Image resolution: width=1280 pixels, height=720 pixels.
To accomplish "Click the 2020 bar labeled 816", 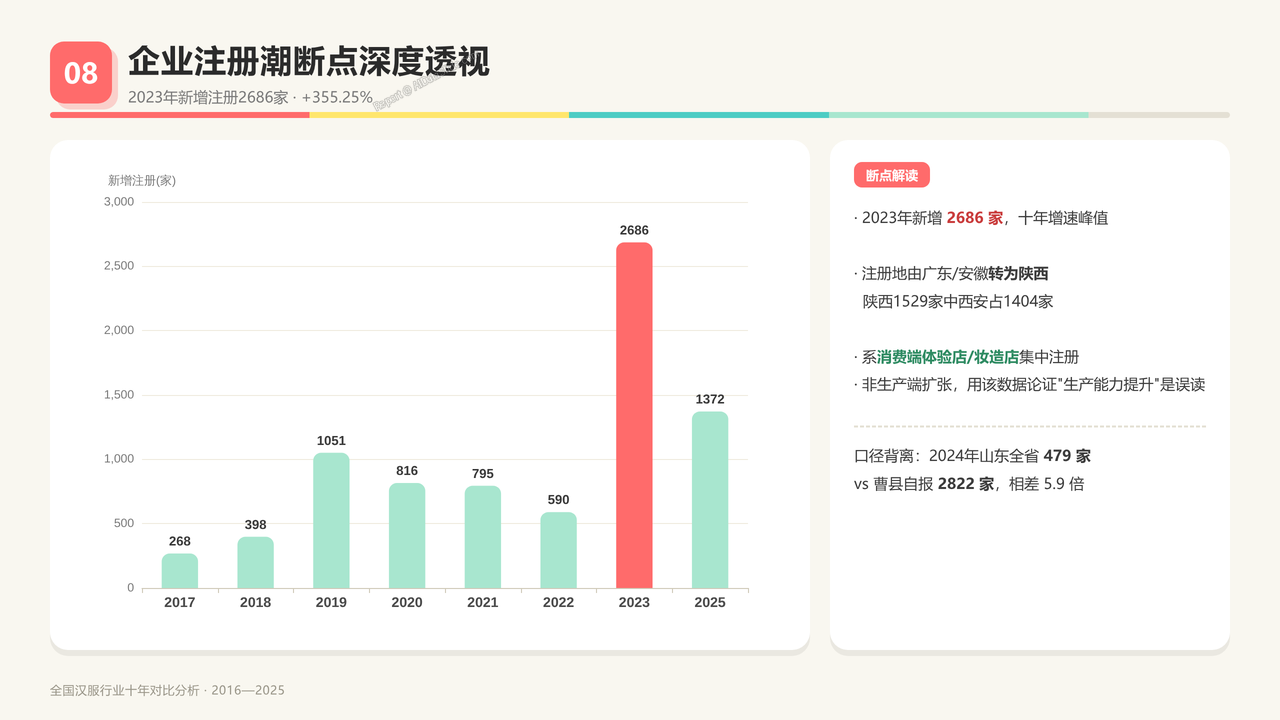I will (x=407, y=535).
